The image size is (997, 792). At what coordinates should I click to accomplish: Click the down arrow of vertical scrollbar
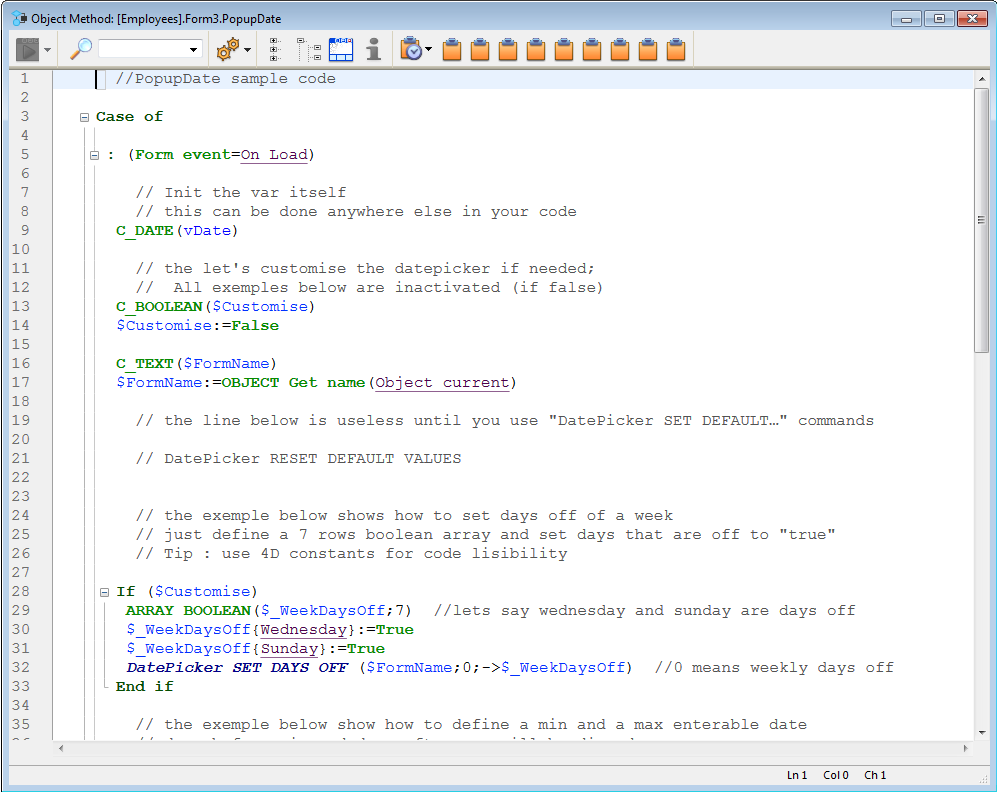tap(981, 731)
